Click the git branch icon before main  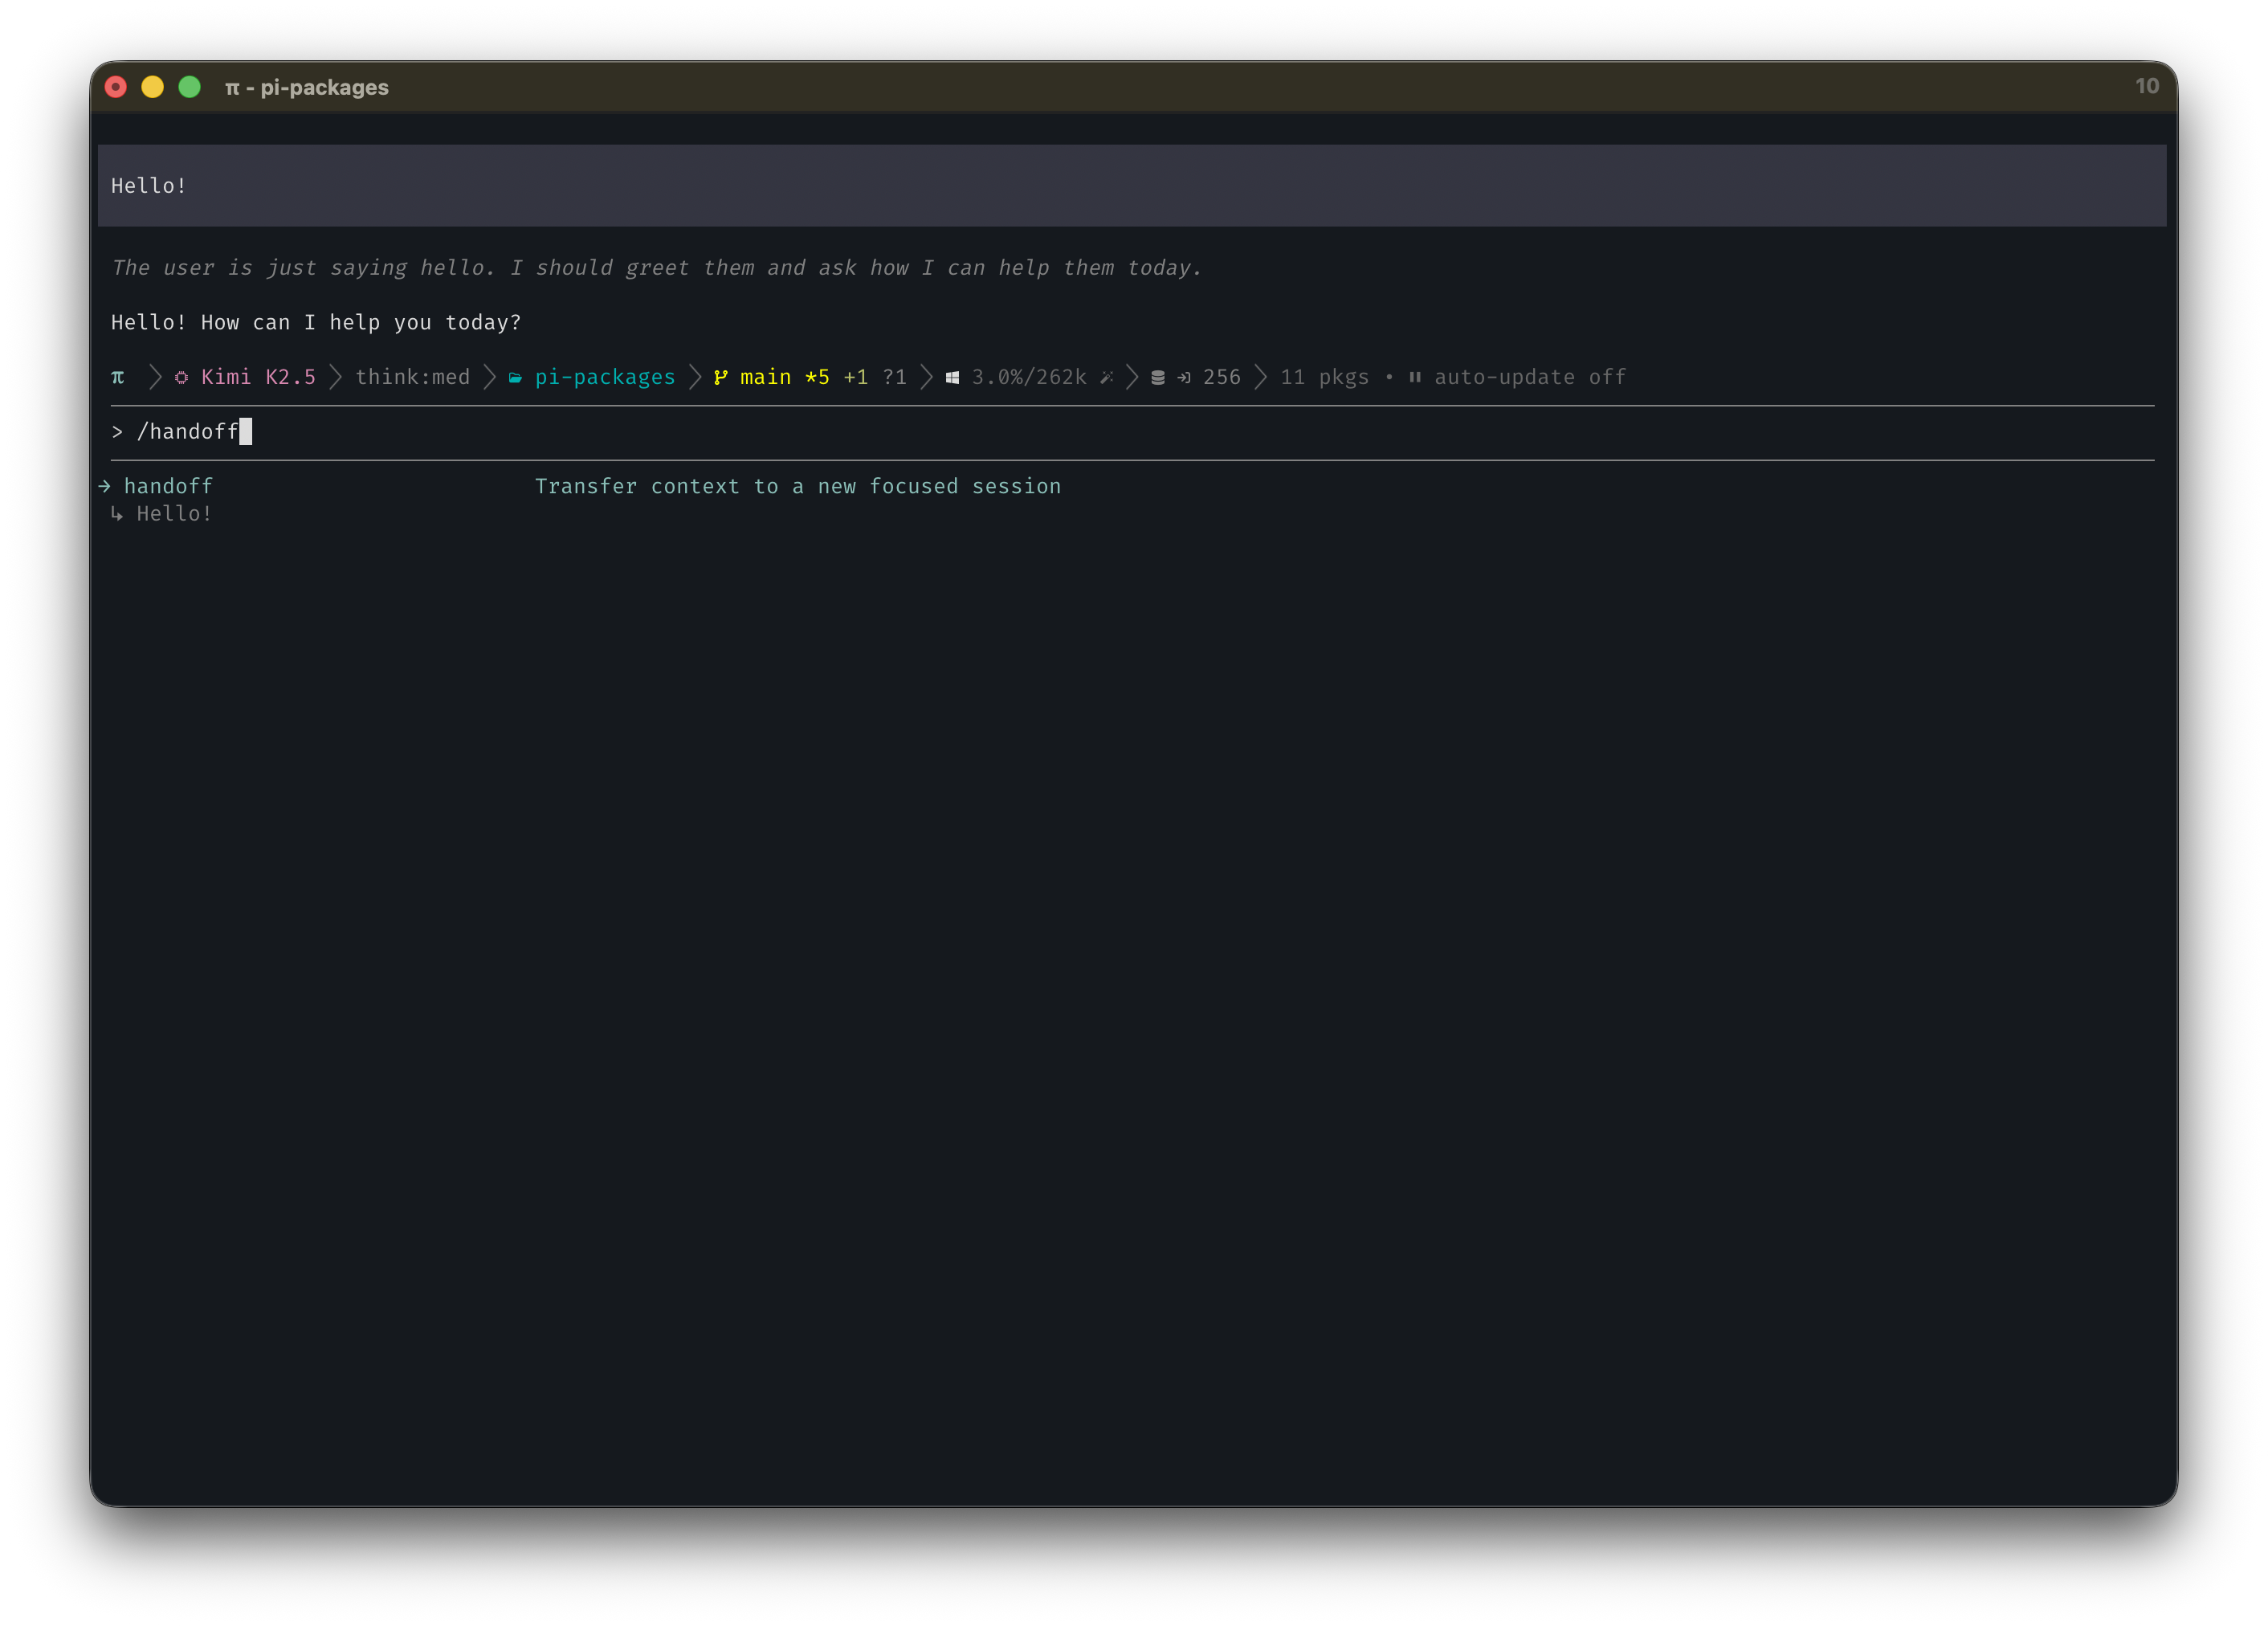coord(720,377)
